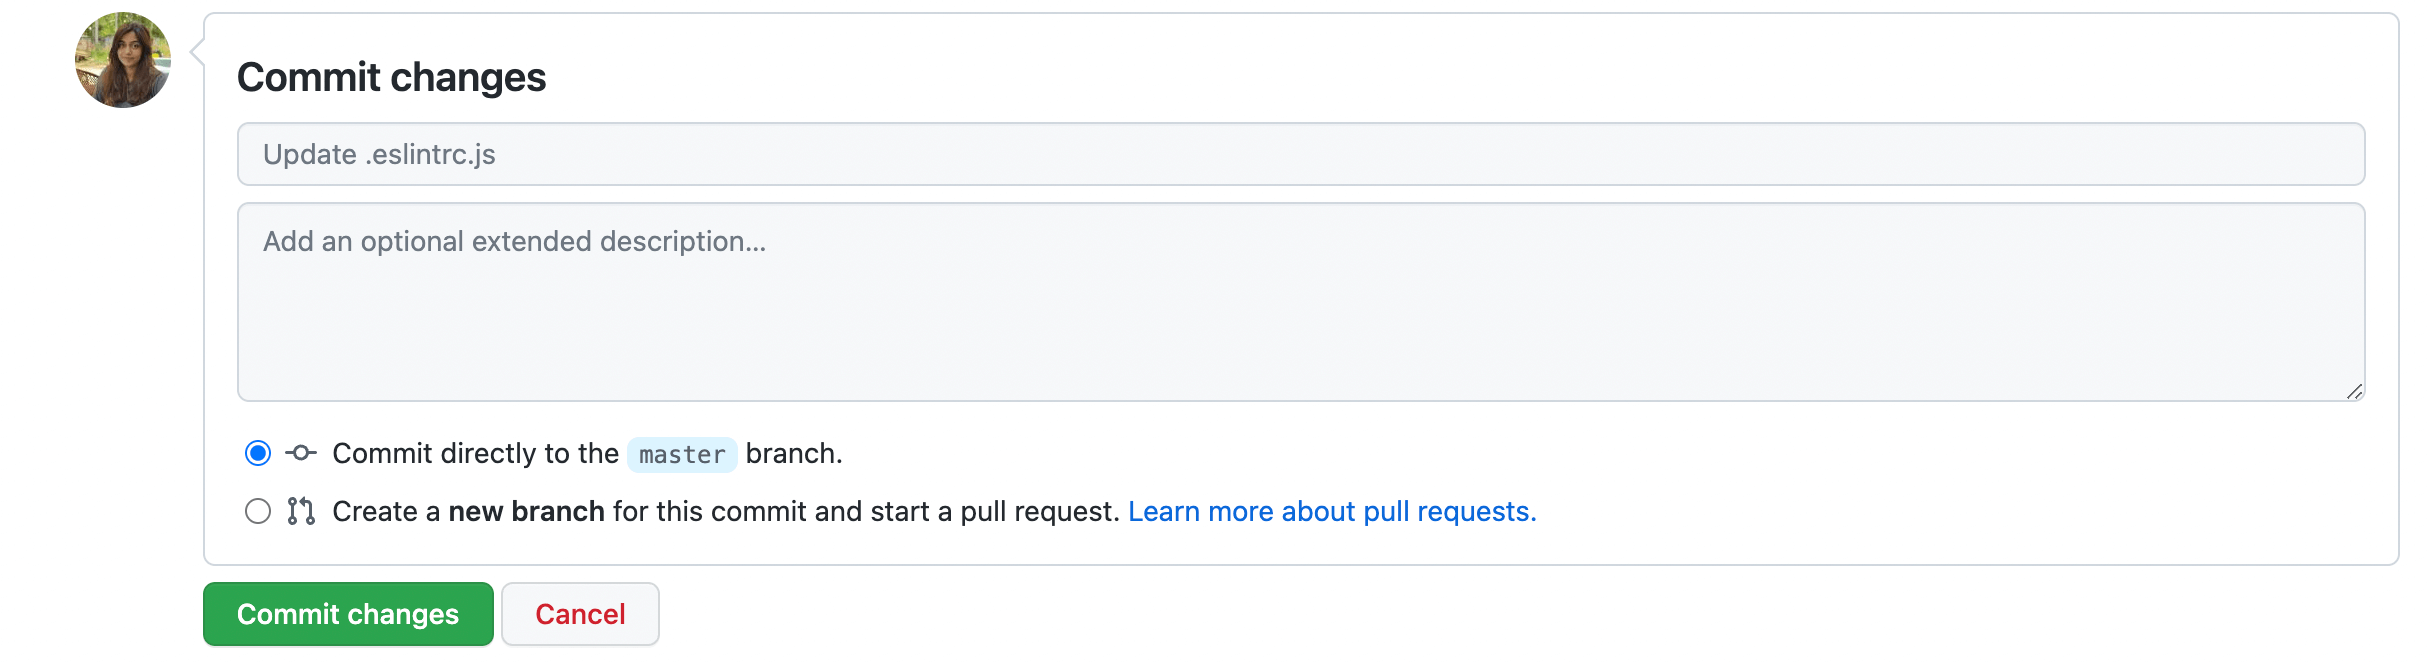Image resolution: width=2428 pixels, height=662 pixels.
Task: Click the git commit icon beside master option
Action: pyautogui.click(x=301, y=453)
